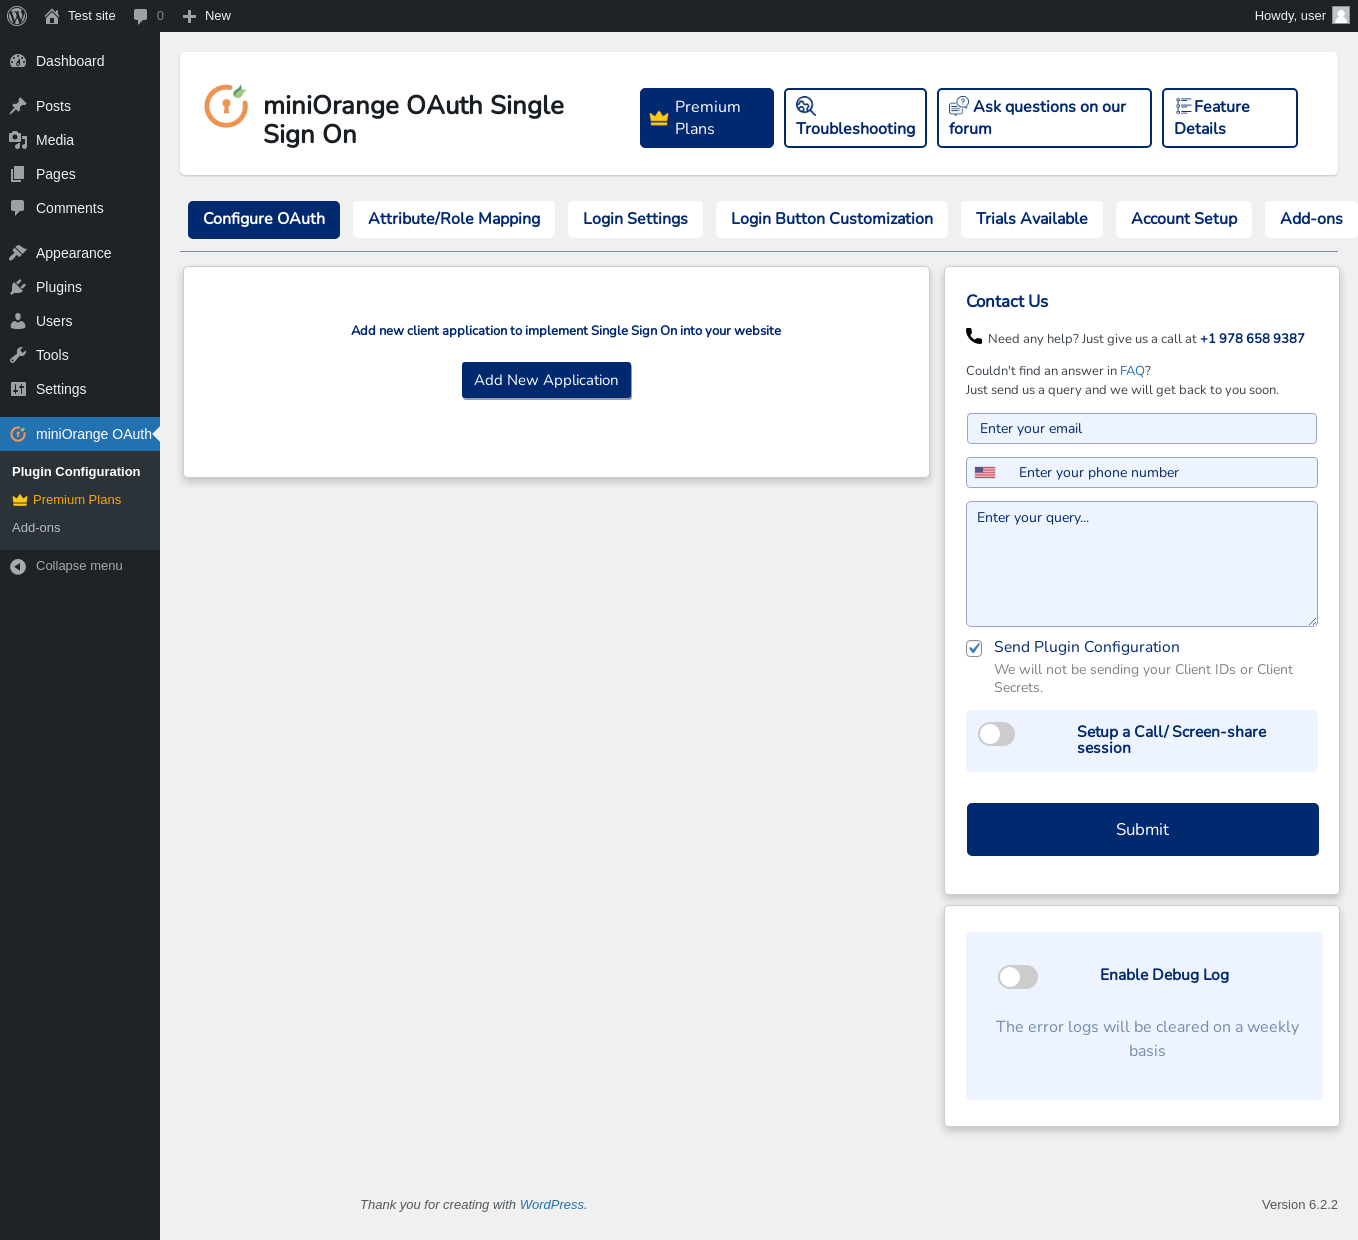The image size is (1358, 1240).
Task: Open the Add-ons tab
Action: pos(1311,219)
